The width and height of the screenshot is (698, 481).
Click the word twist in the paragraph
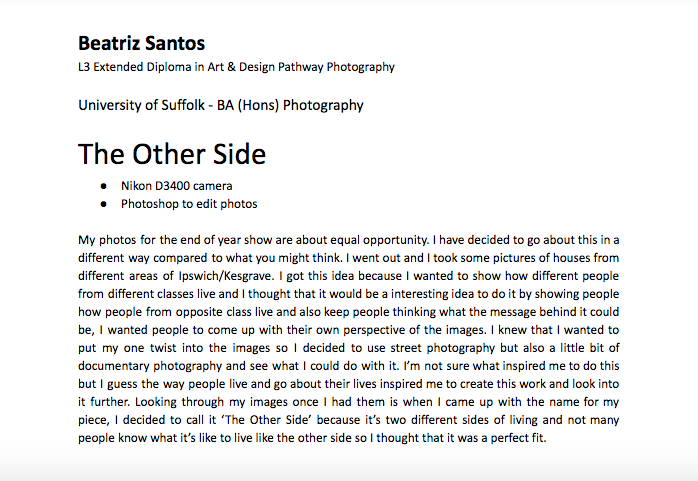click(x=163, y=348)
